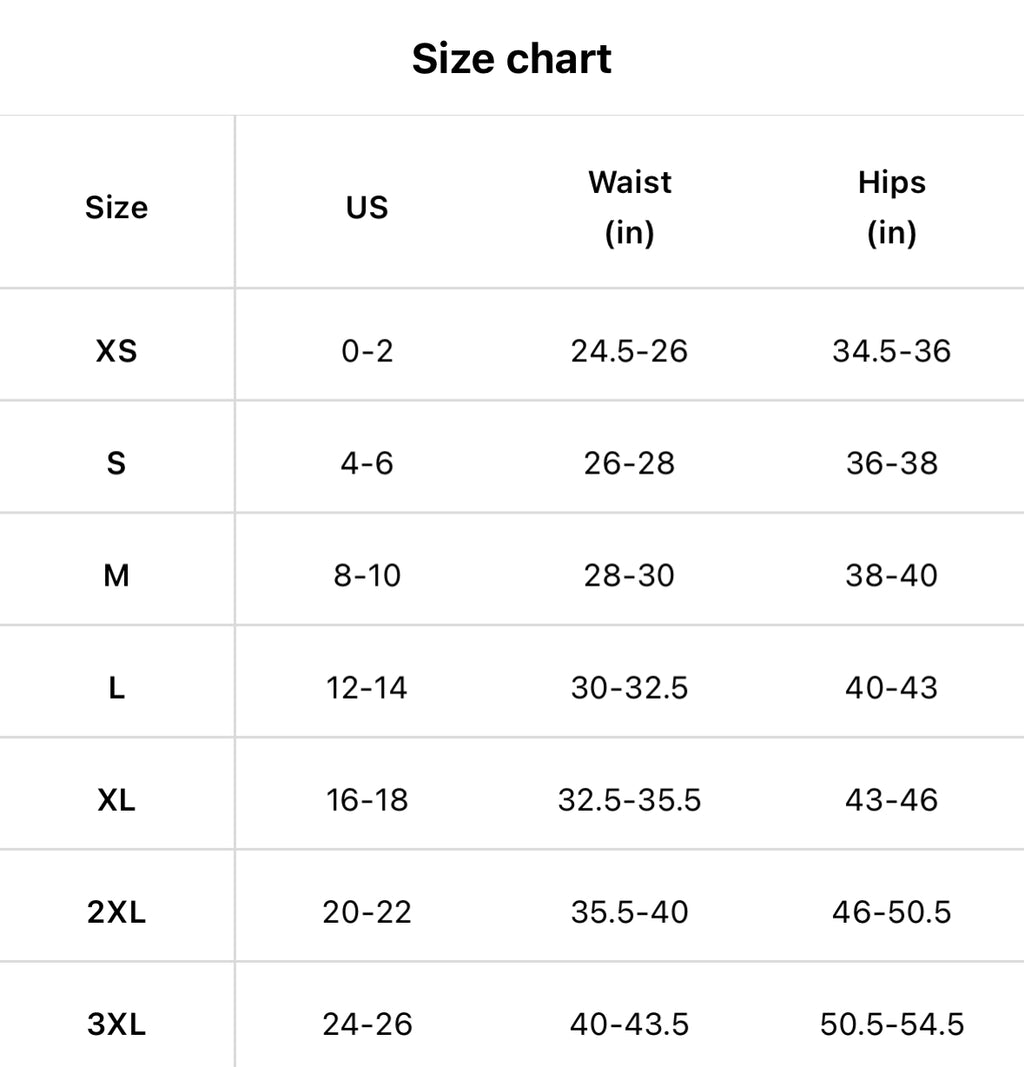Click the US 8-10 cell
The image size is (1024, 1067).
point(367,575)
